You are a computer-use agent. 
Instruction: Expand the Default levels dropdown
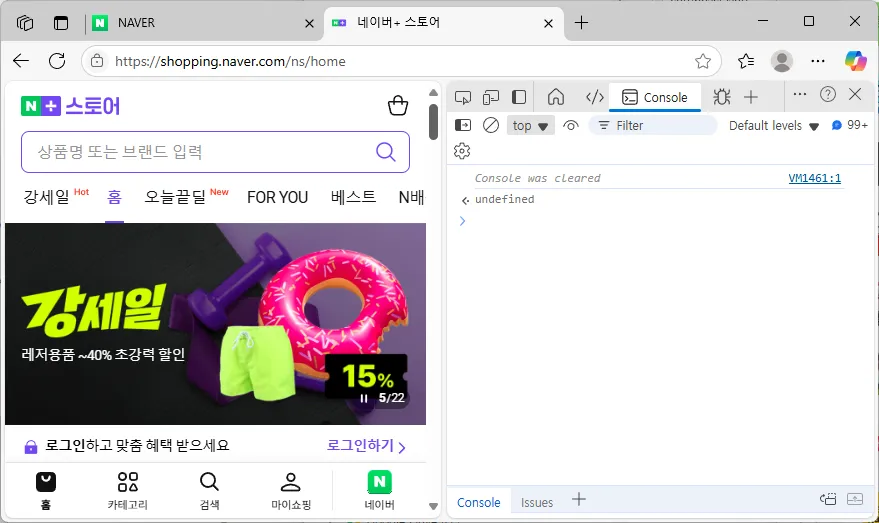coord(774,126)
